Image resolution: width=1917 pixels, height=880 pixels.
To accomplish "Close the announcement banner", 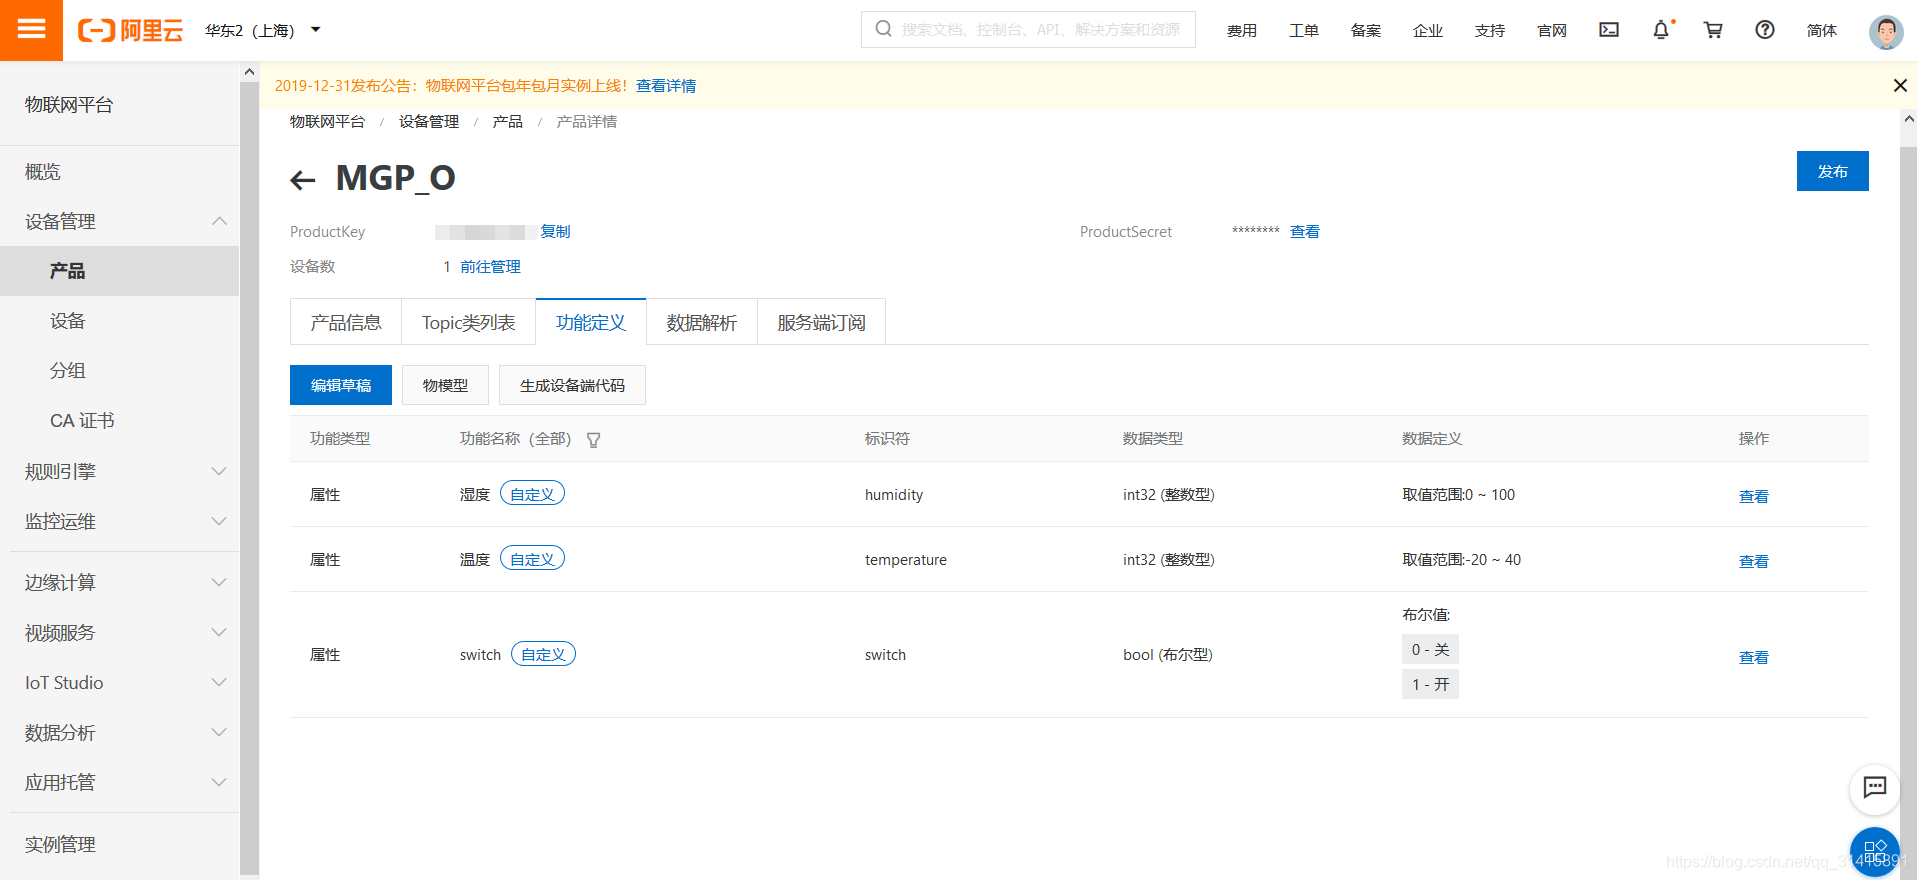I will [x=1900, y=86].
